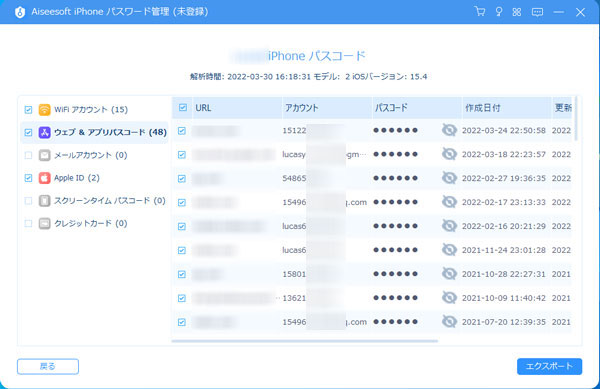
Task: Uncheck the row created 2022-02-16 20:21:29
Action: tap(182, 226)
